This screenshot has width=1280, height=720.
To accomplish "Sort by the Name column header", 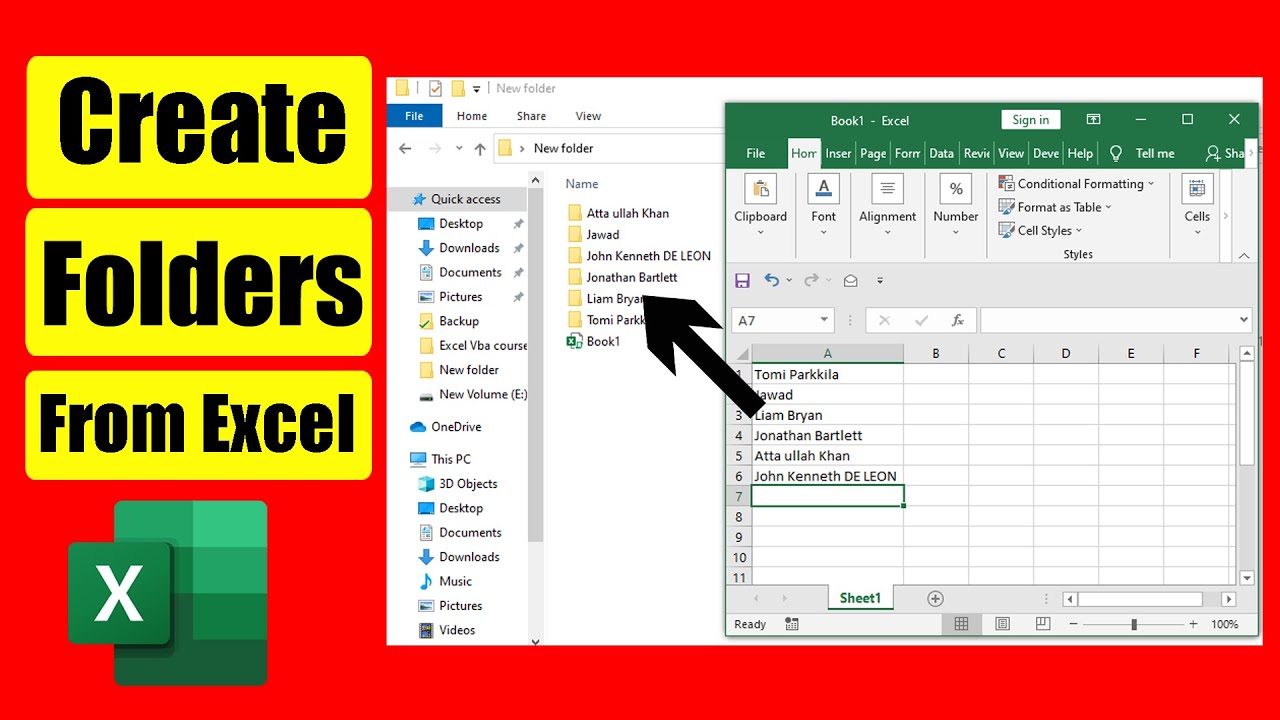I will (582, 184).
